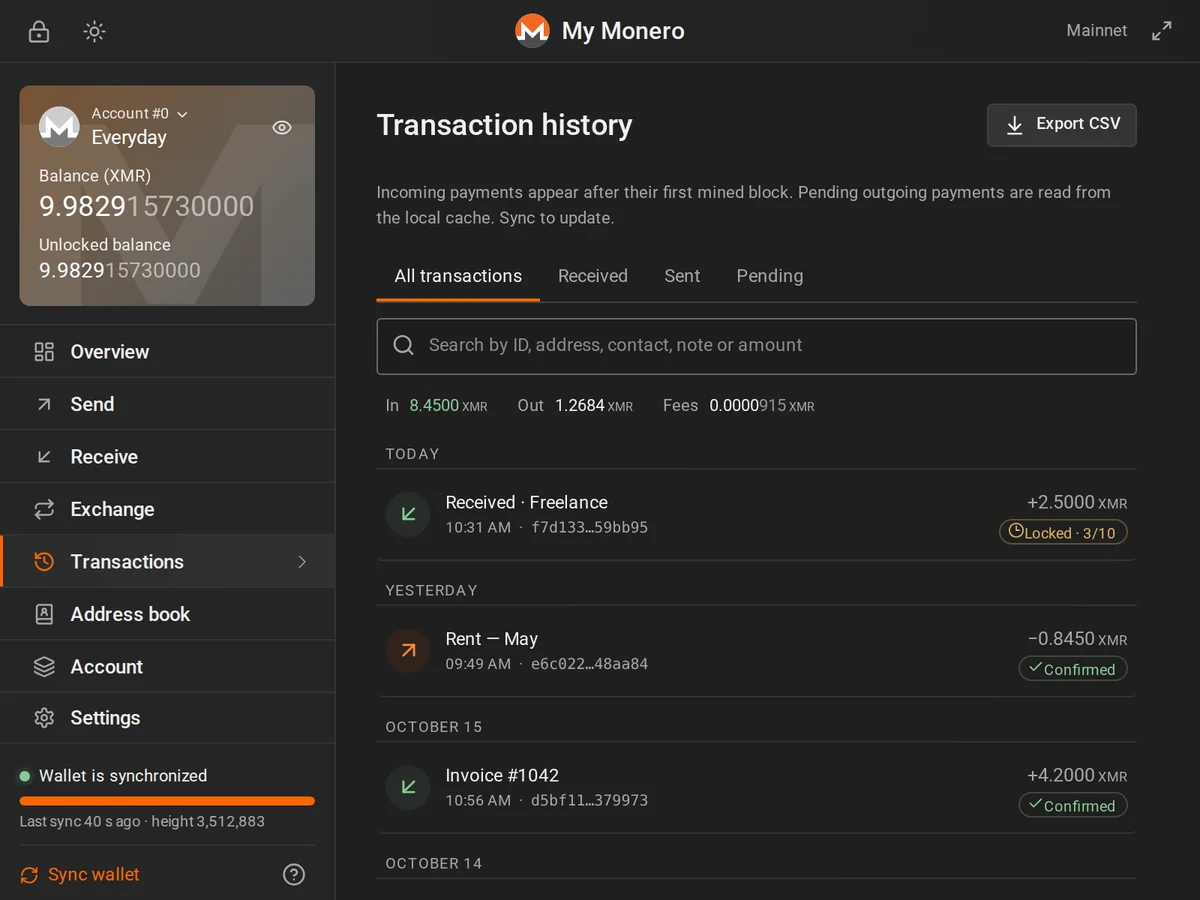Click the transaction search field

(x=757, y=346)
